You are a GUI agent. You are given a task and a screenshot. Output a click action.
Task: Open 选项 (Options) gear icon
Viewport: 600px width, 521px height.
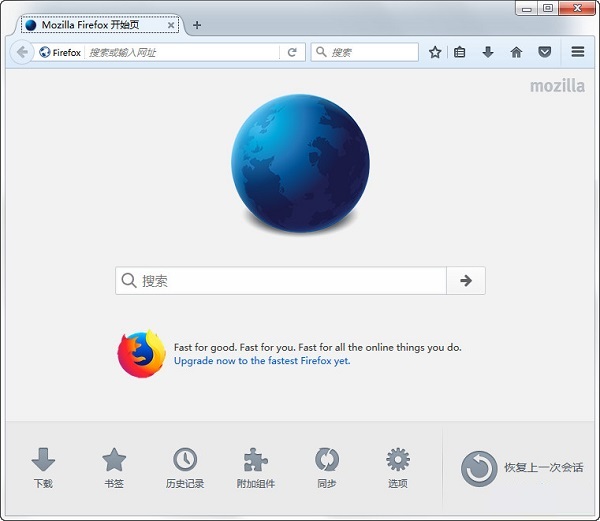coord(398,467)
